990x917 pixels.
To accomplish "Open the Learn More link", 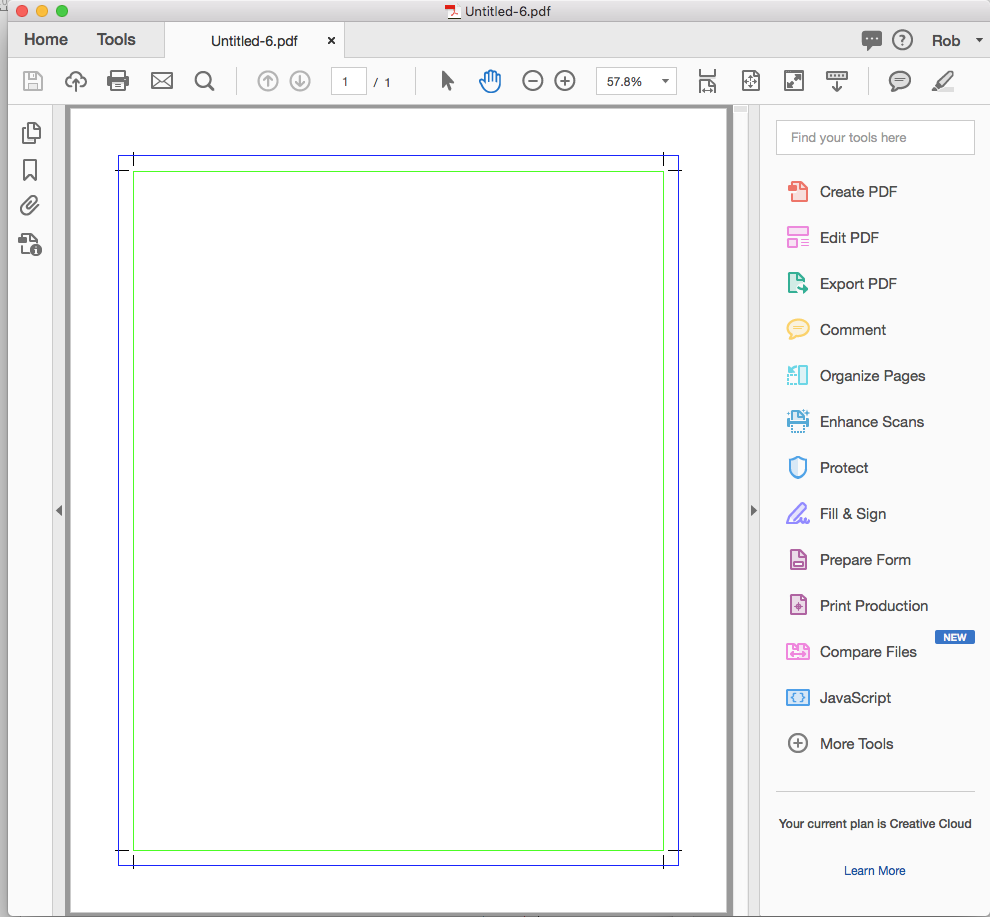I will [874, 871].
